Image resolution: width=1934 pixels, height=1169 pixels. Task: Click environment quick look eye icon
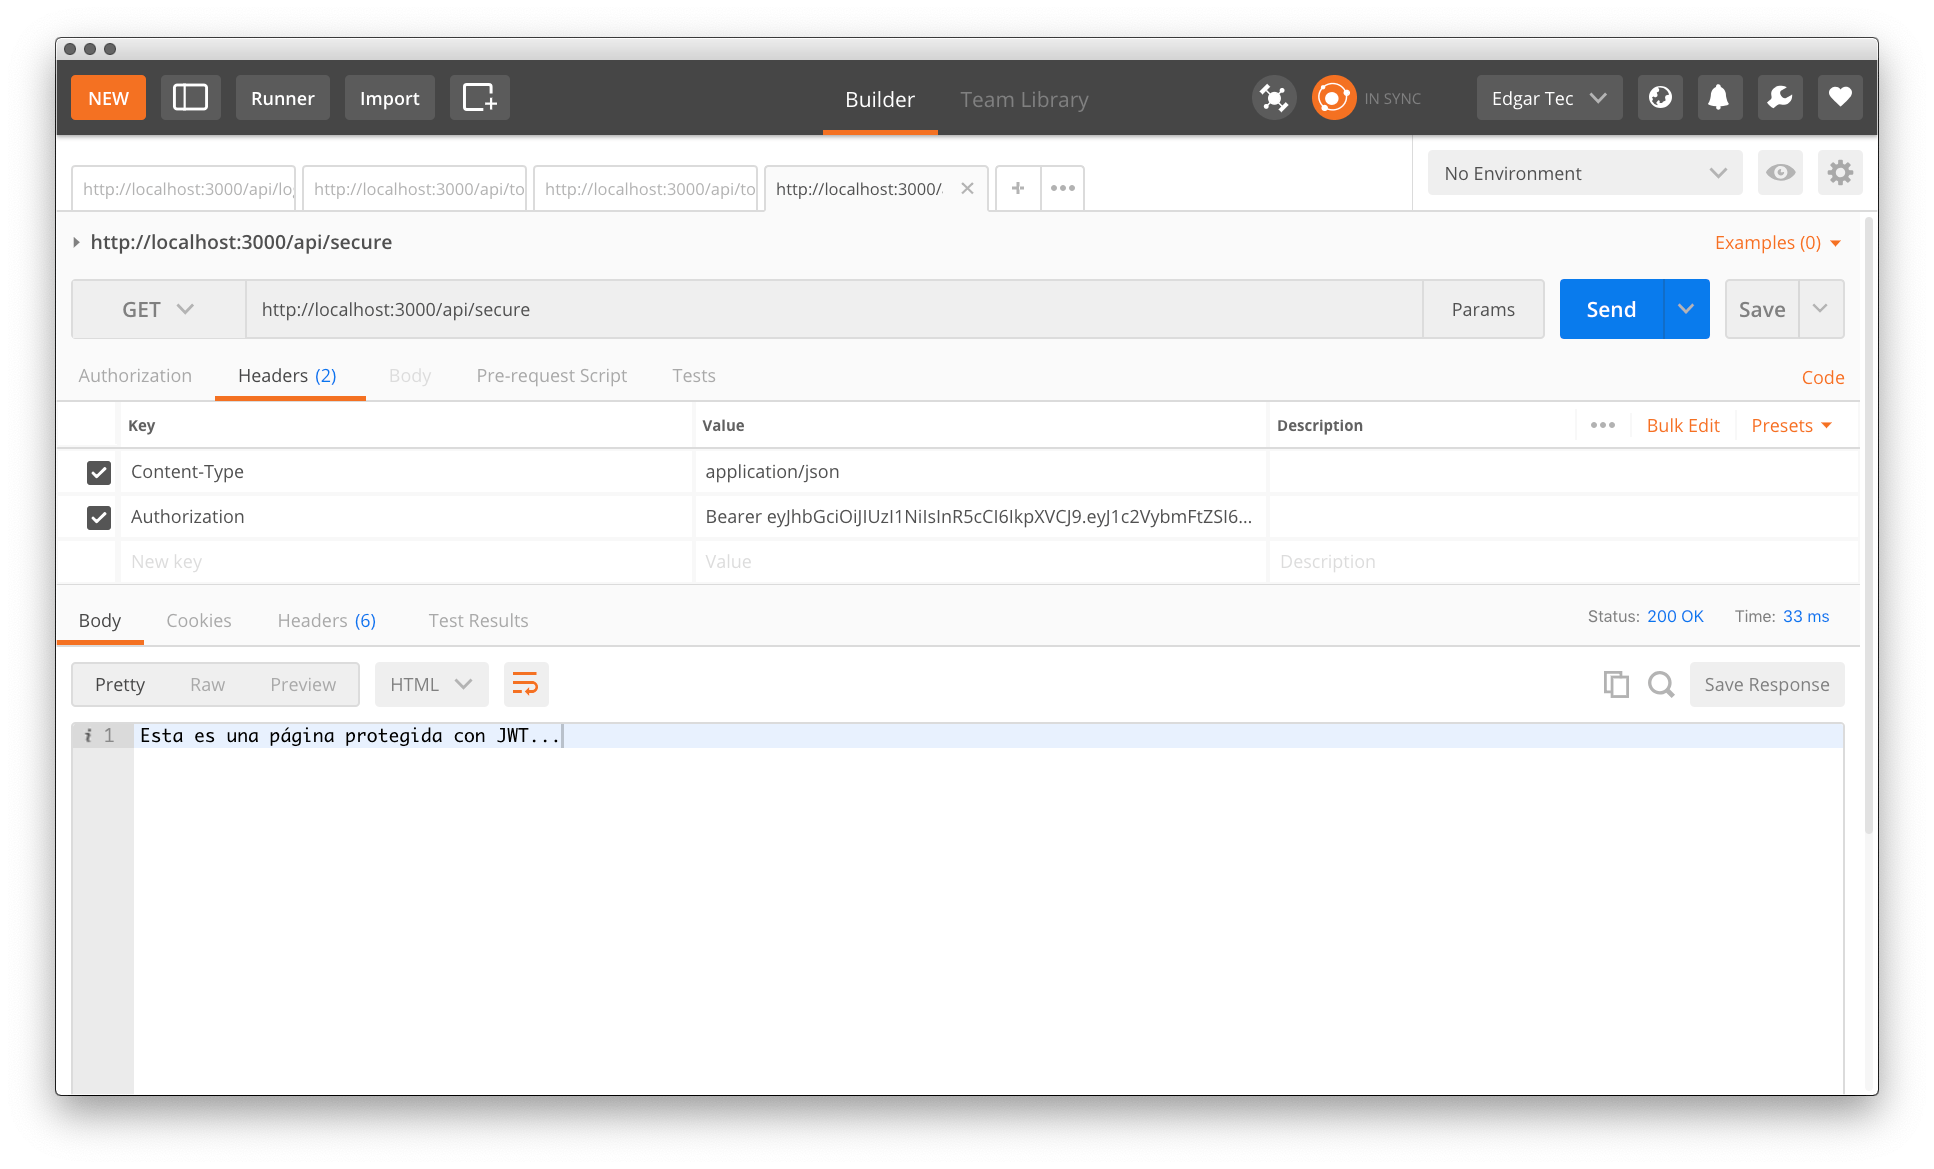coord(1780,173)
